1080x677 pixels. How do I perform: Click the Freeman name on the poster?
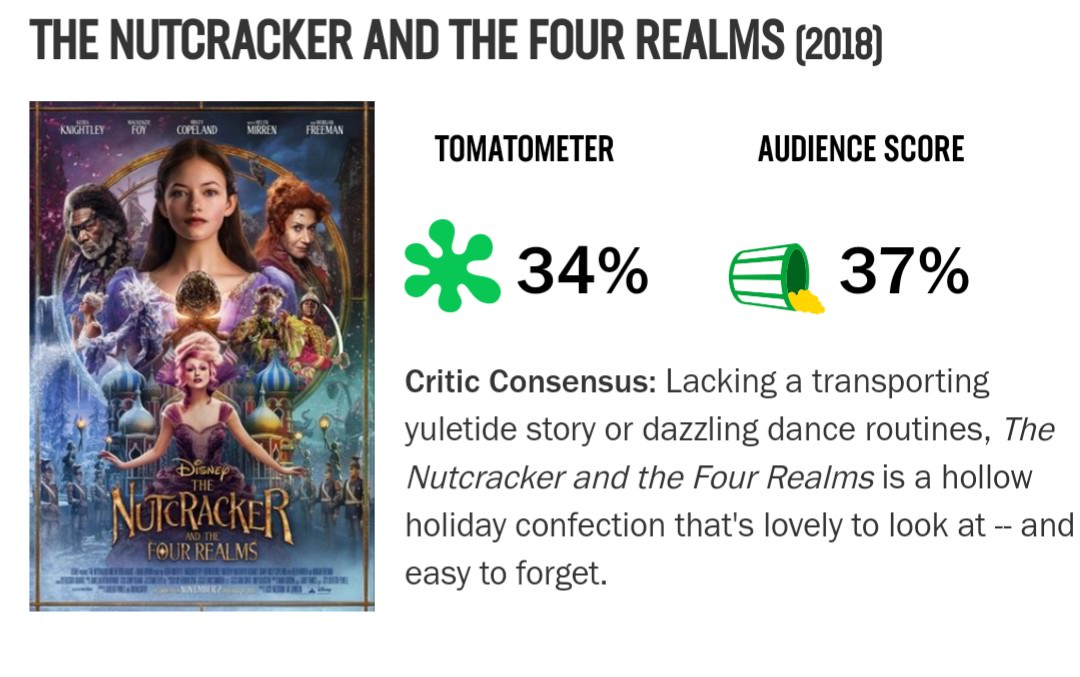click(324, 128)
